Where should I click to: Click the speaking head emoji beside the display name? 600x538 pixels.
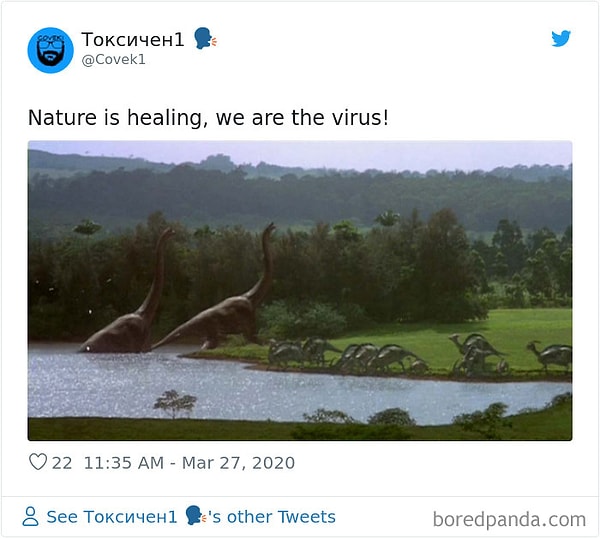(205, 38)
